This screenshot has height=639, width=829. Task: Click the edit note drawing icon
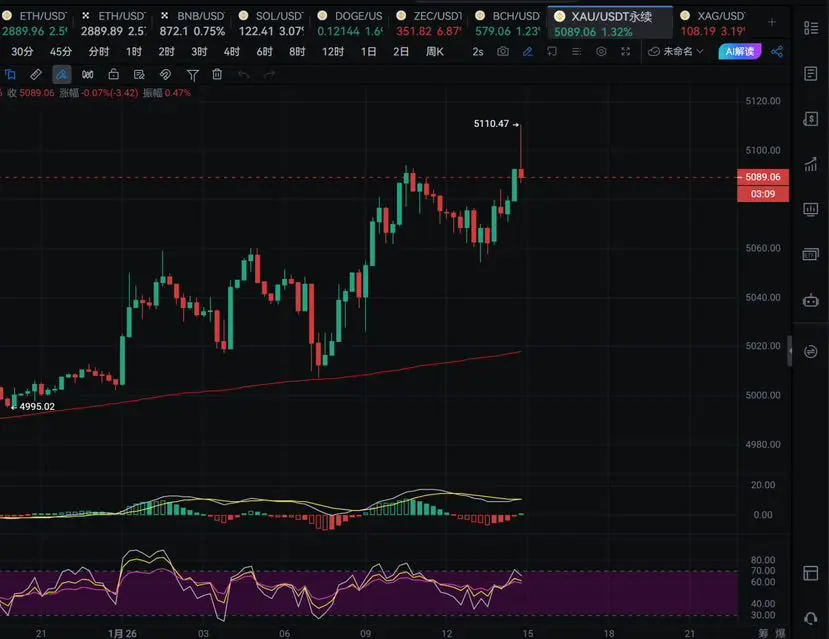pos(139,75)
